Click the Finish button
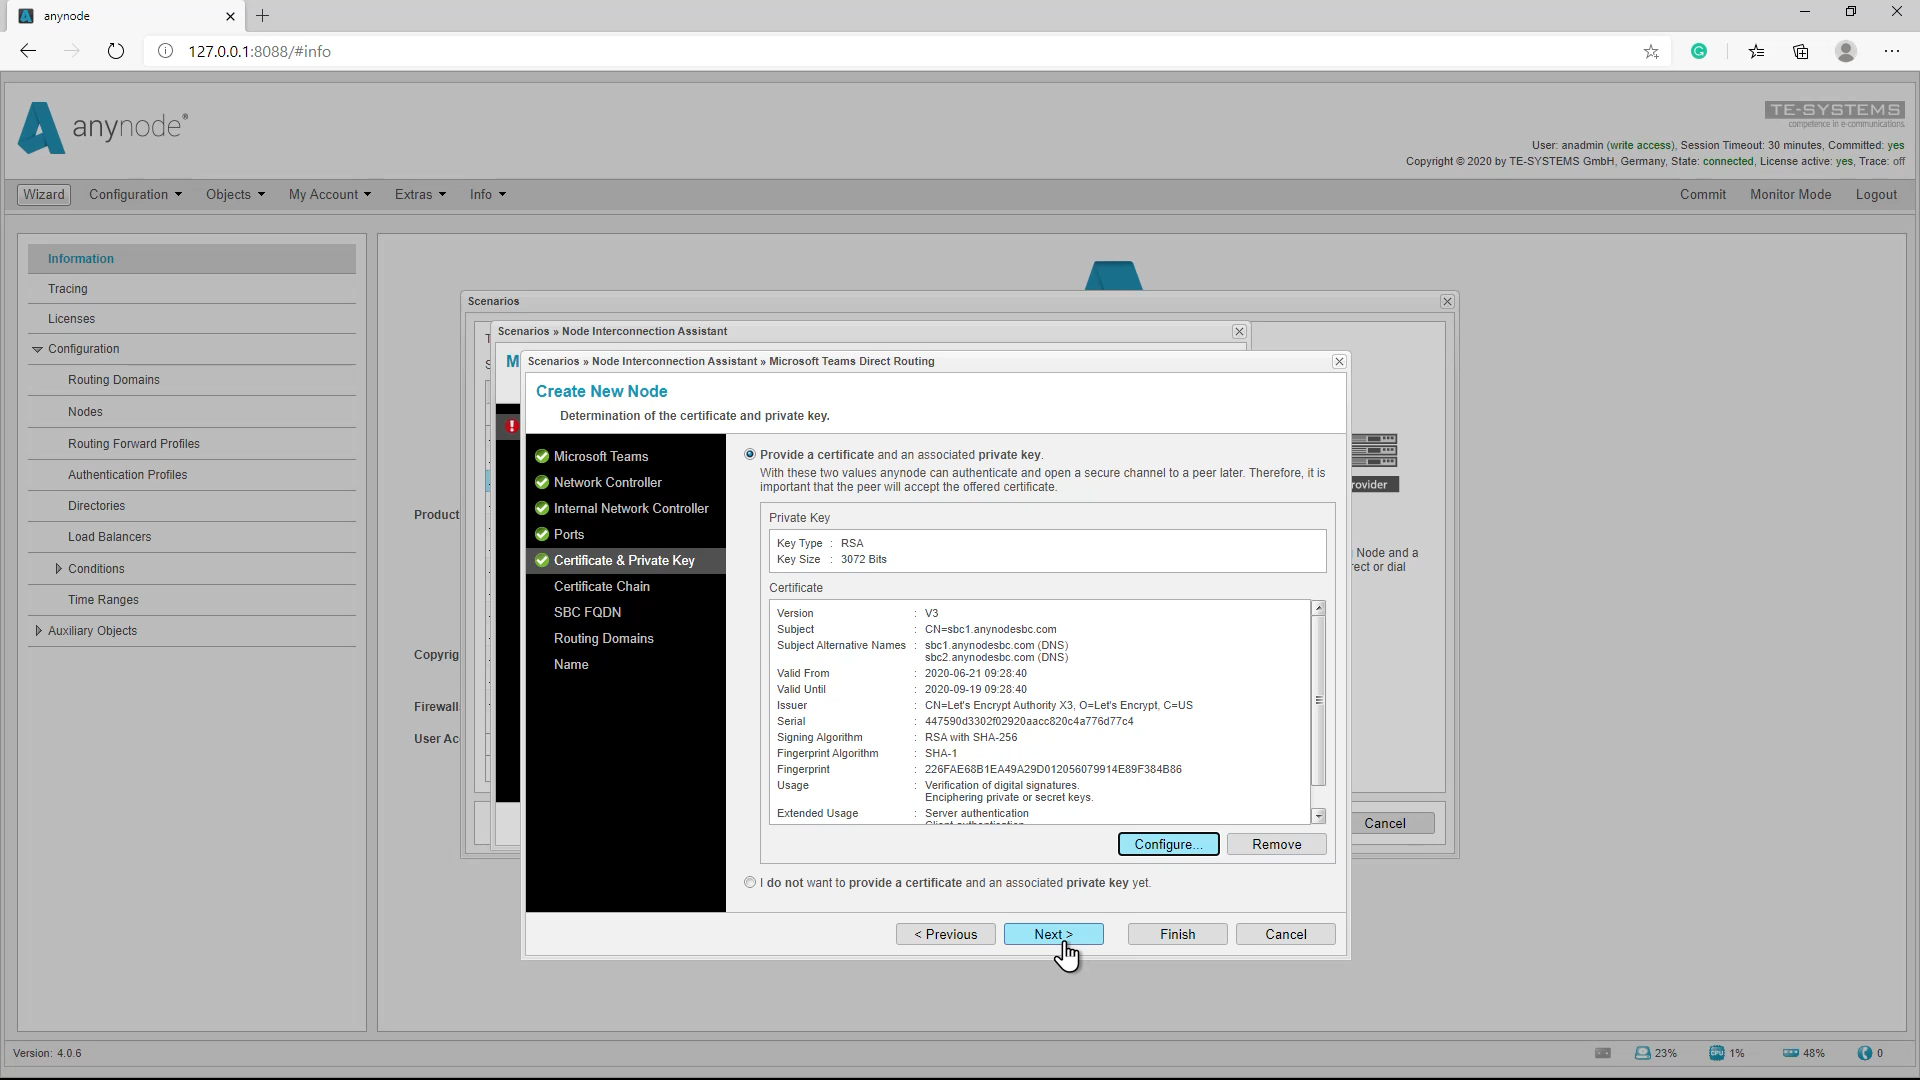This screenshot has width=1920, height=1080. pos(1178,934)
